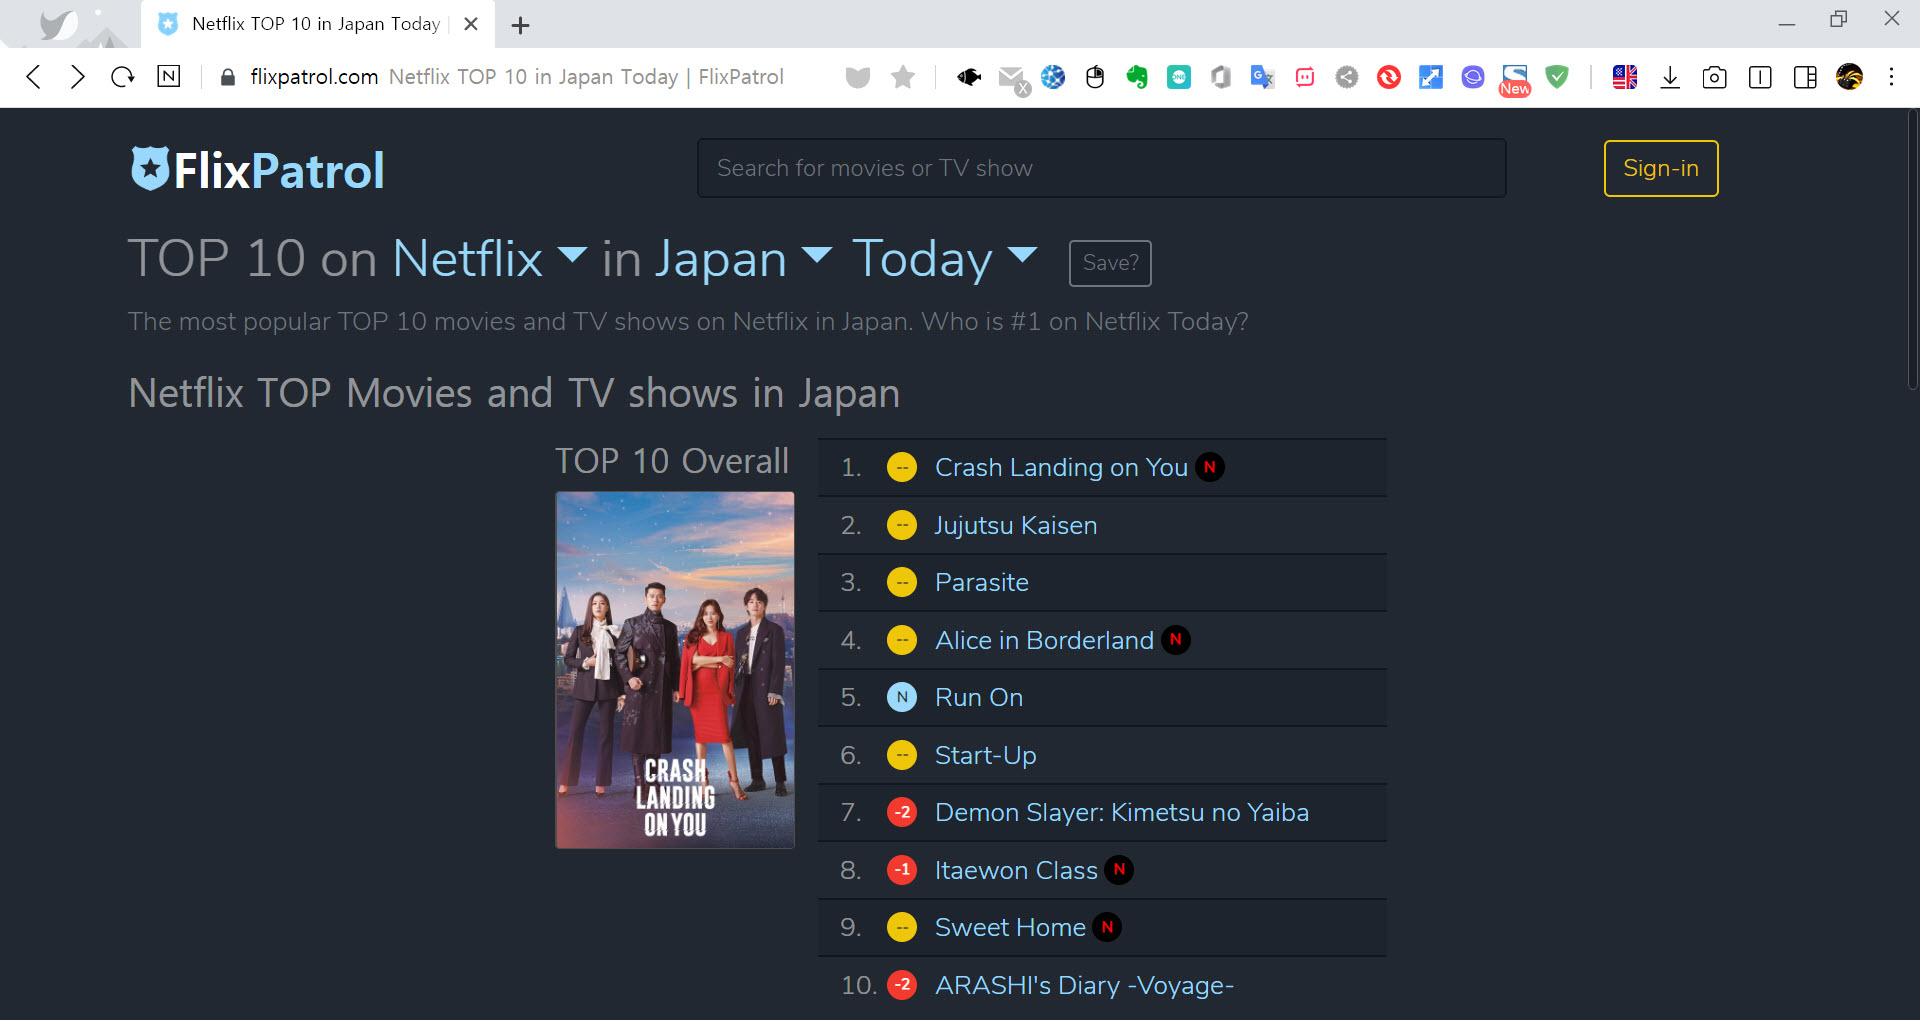Reload the FlixPatrol page

pyautogui.click(x=123, y=77)
